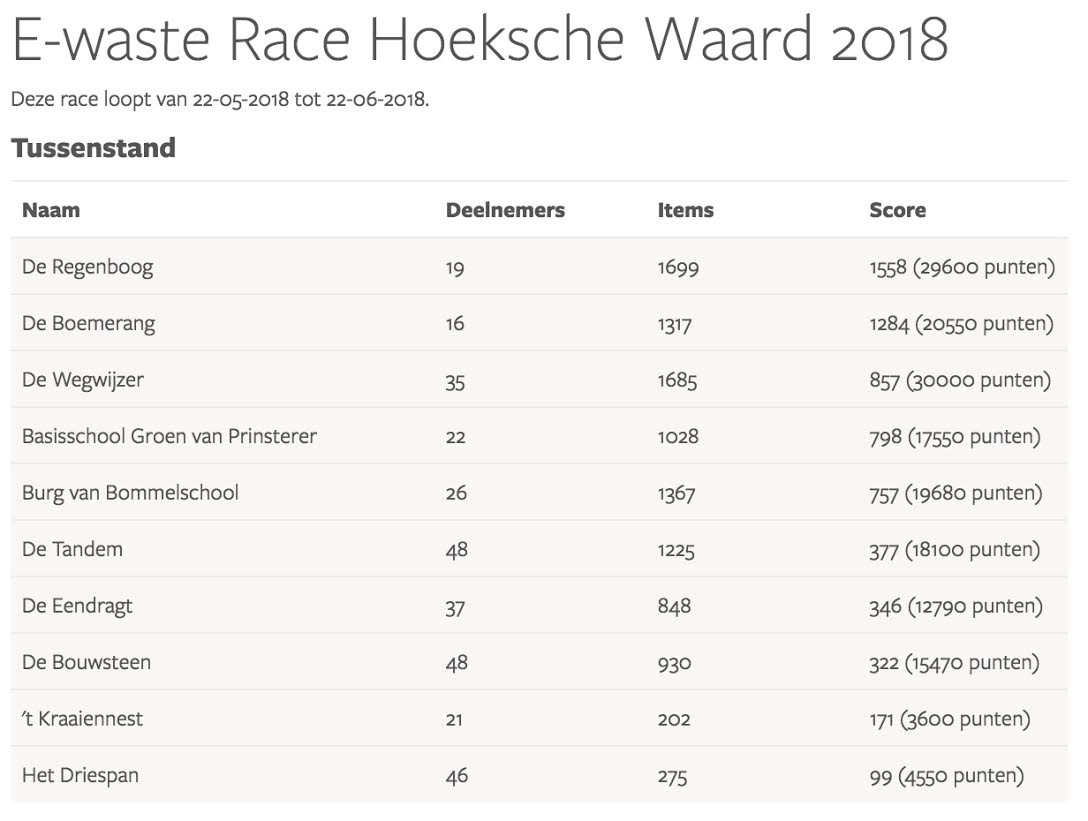This screenshot has width=1088, height=821.
Task: Click the De Bouwsteen entry
Action: tap(86, 662)
